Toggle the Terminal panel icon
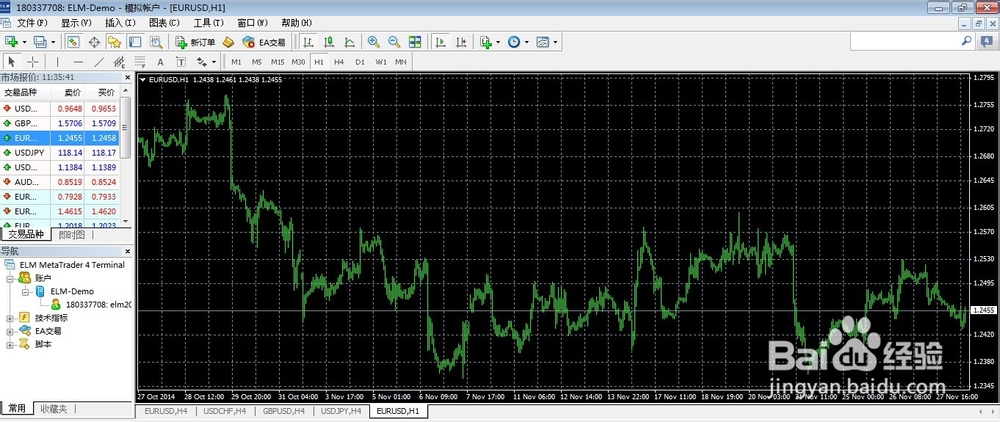1000x422 pixels. pos(135,42)
